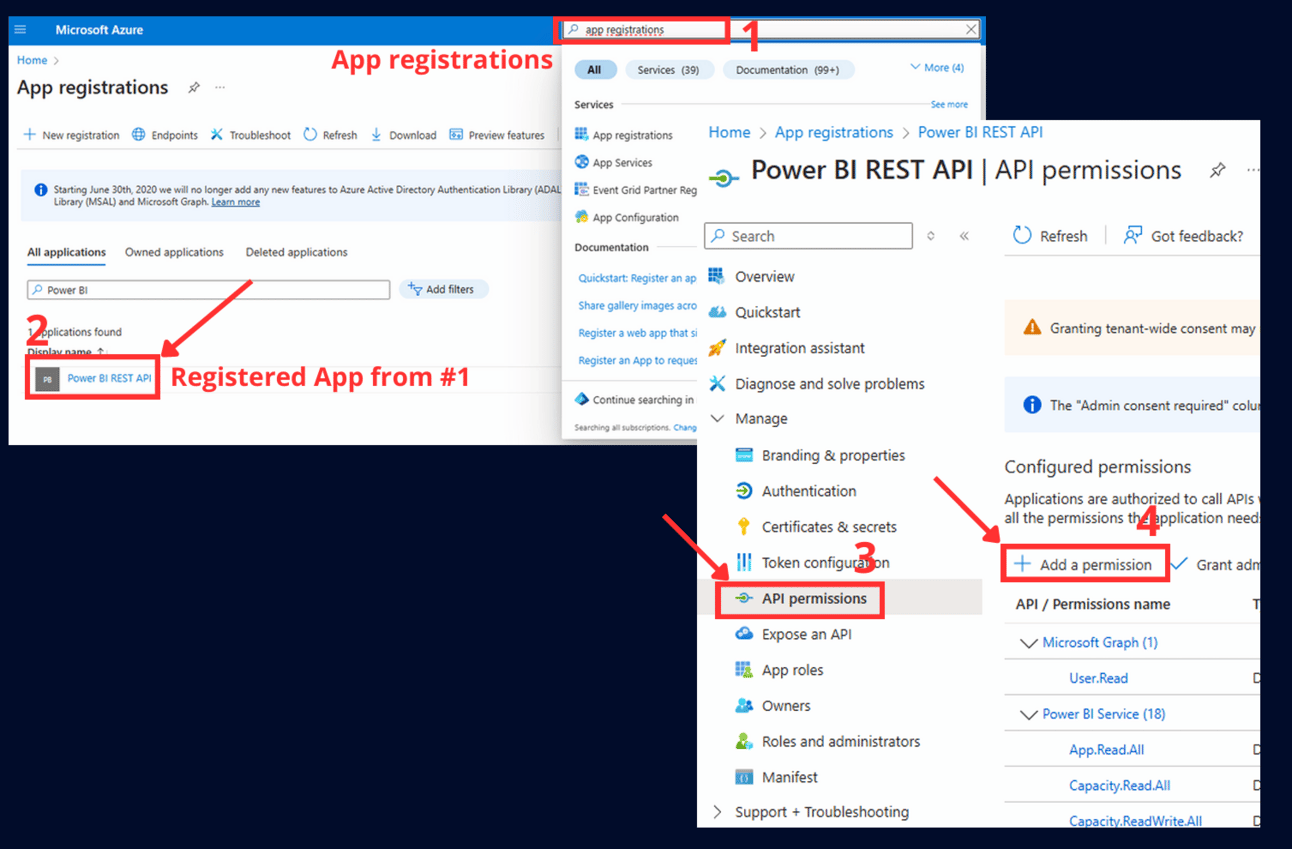The width and height of the screenshot is (1292, 849).
Task: Open the Power BI REST API application link
Action: 110,378
